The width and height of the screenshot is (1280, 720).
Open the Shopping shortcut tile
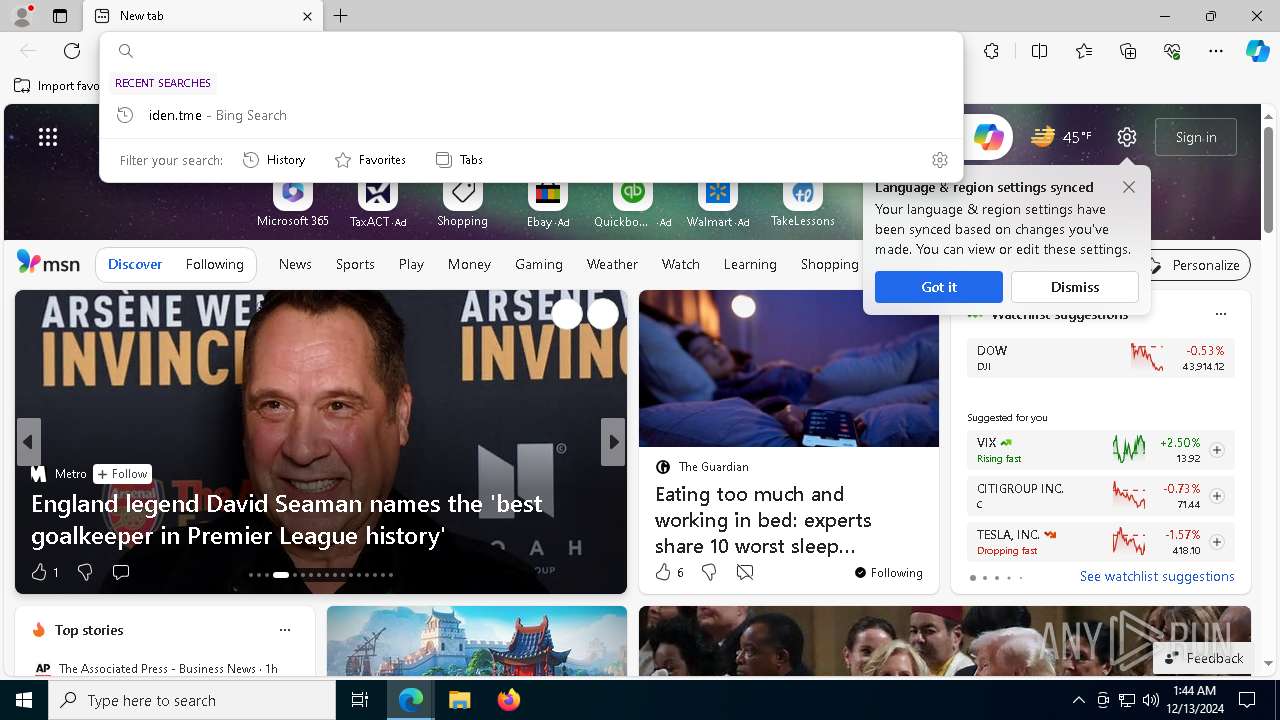click(462, 204)
